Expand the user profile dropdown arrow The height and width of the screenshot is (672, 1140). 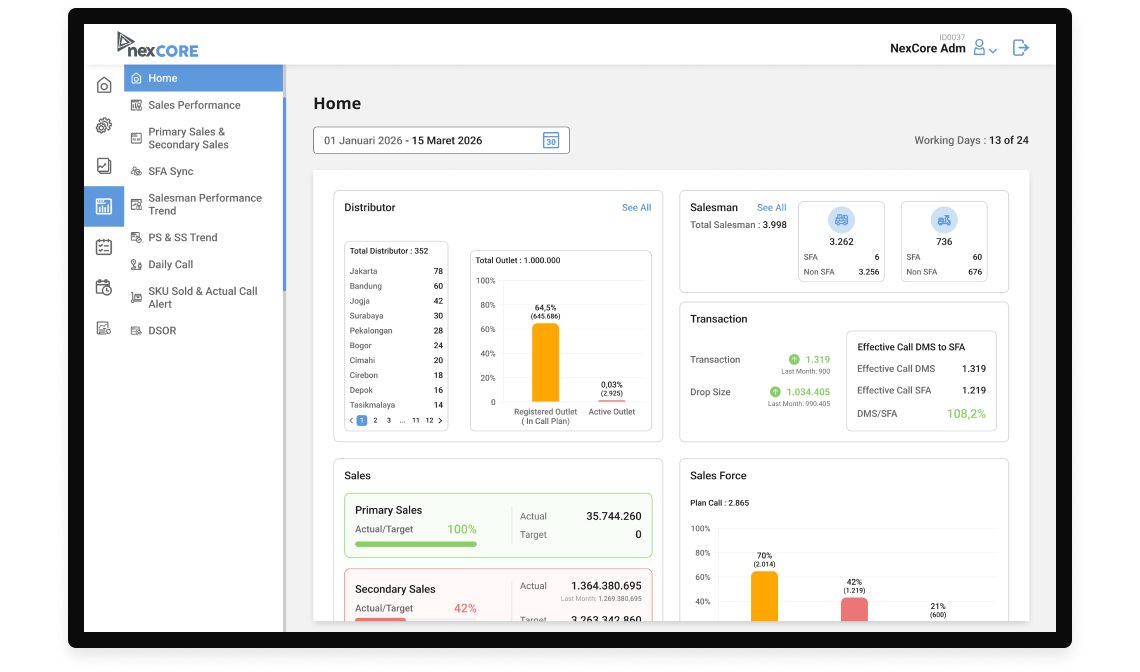[993, 50]
